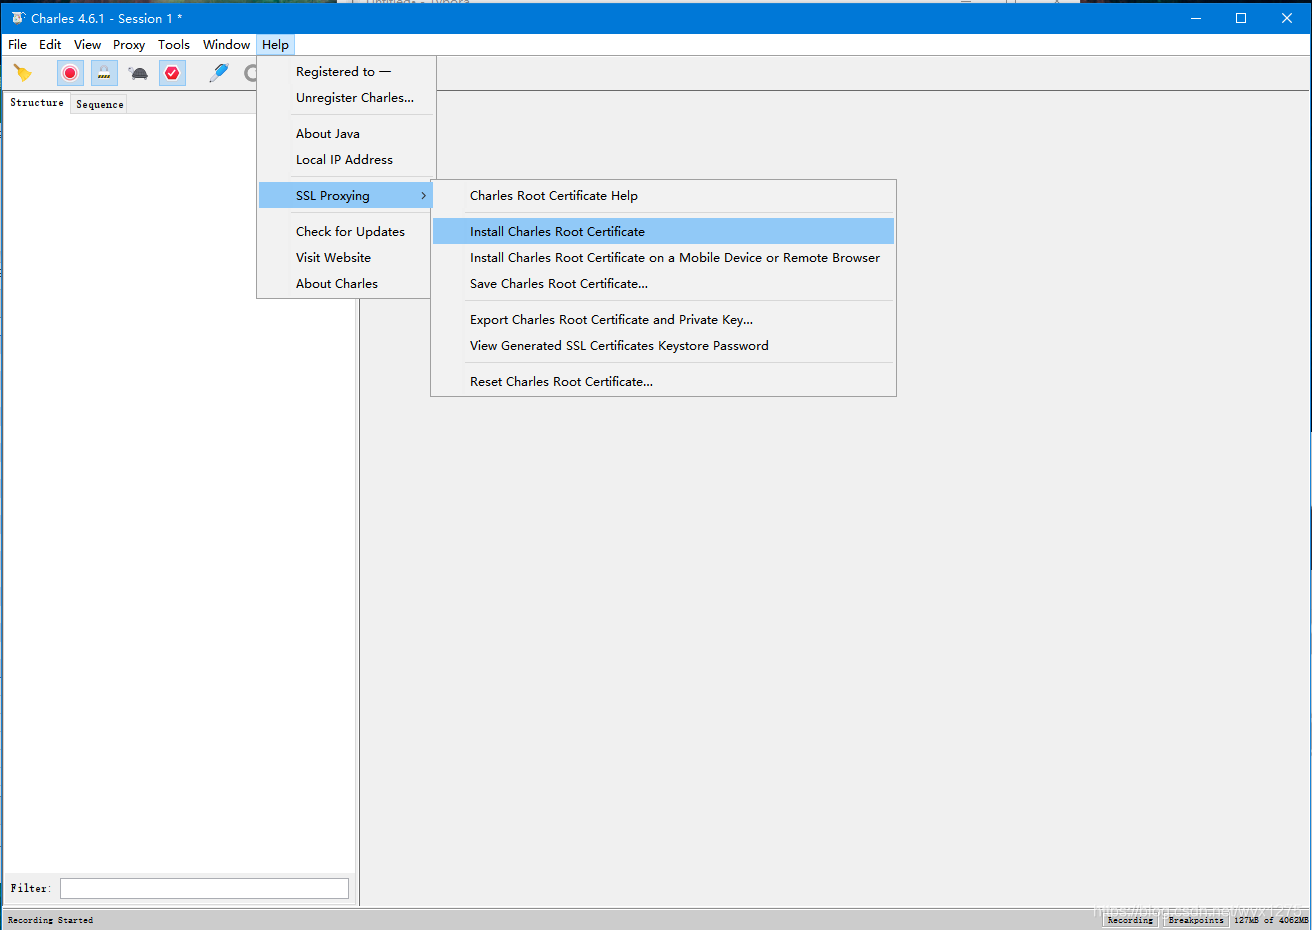
Task: Open View Generated SSL Certificates Keystore Password
Action: pyautogui.click(x=663, y=346)
